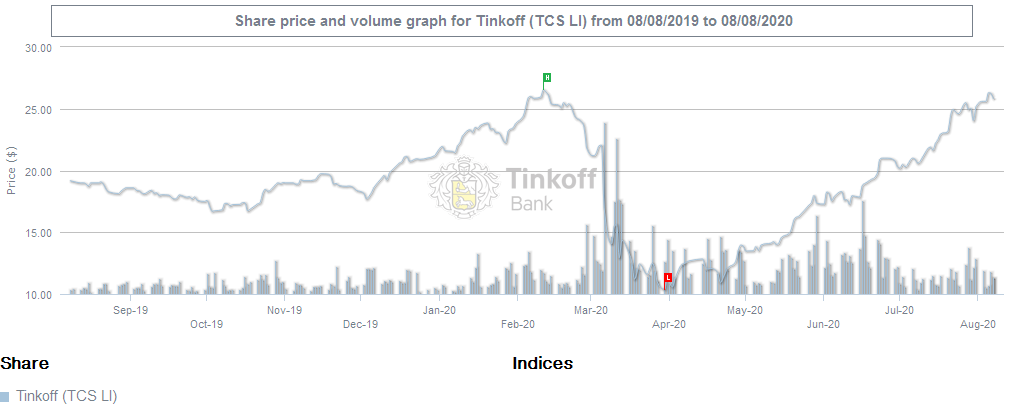Viewport: 1024px width, 416px height.
Task: Select the Share section heading
Action: point(25,363)
